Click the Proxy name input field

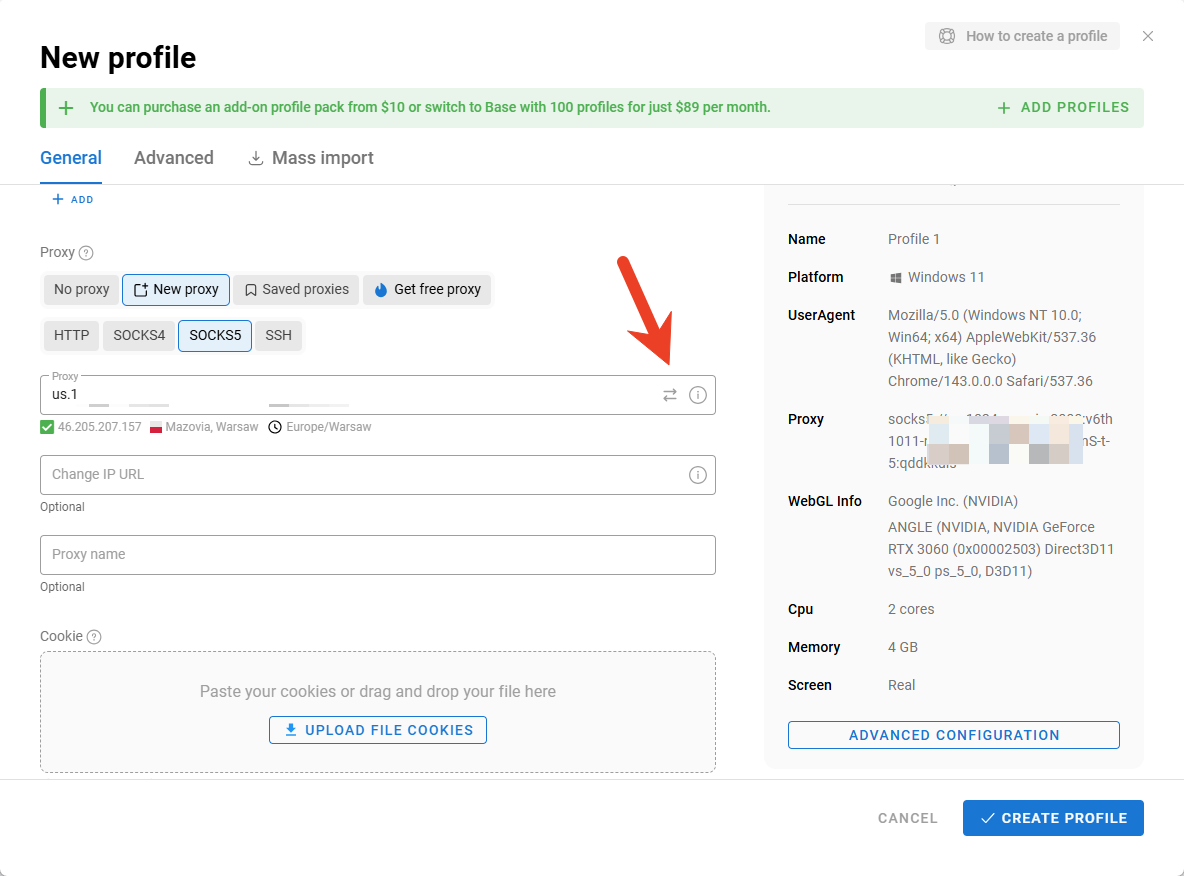pyautogui.click(x=377, y=555)
